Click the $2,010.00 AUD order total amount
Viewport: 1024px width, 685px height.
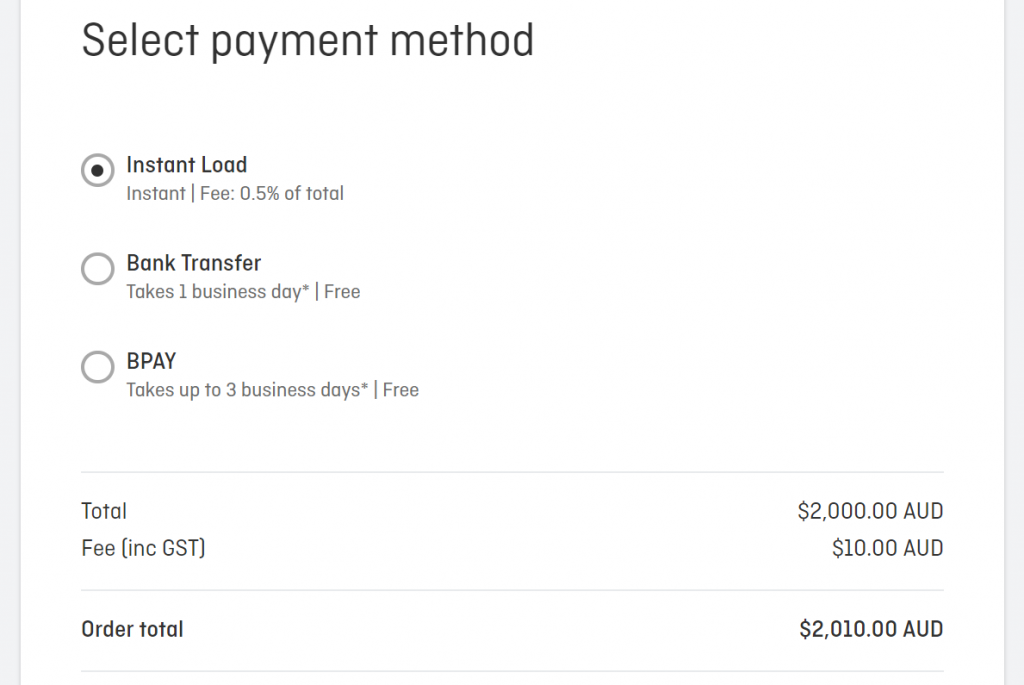coord(871,629)
